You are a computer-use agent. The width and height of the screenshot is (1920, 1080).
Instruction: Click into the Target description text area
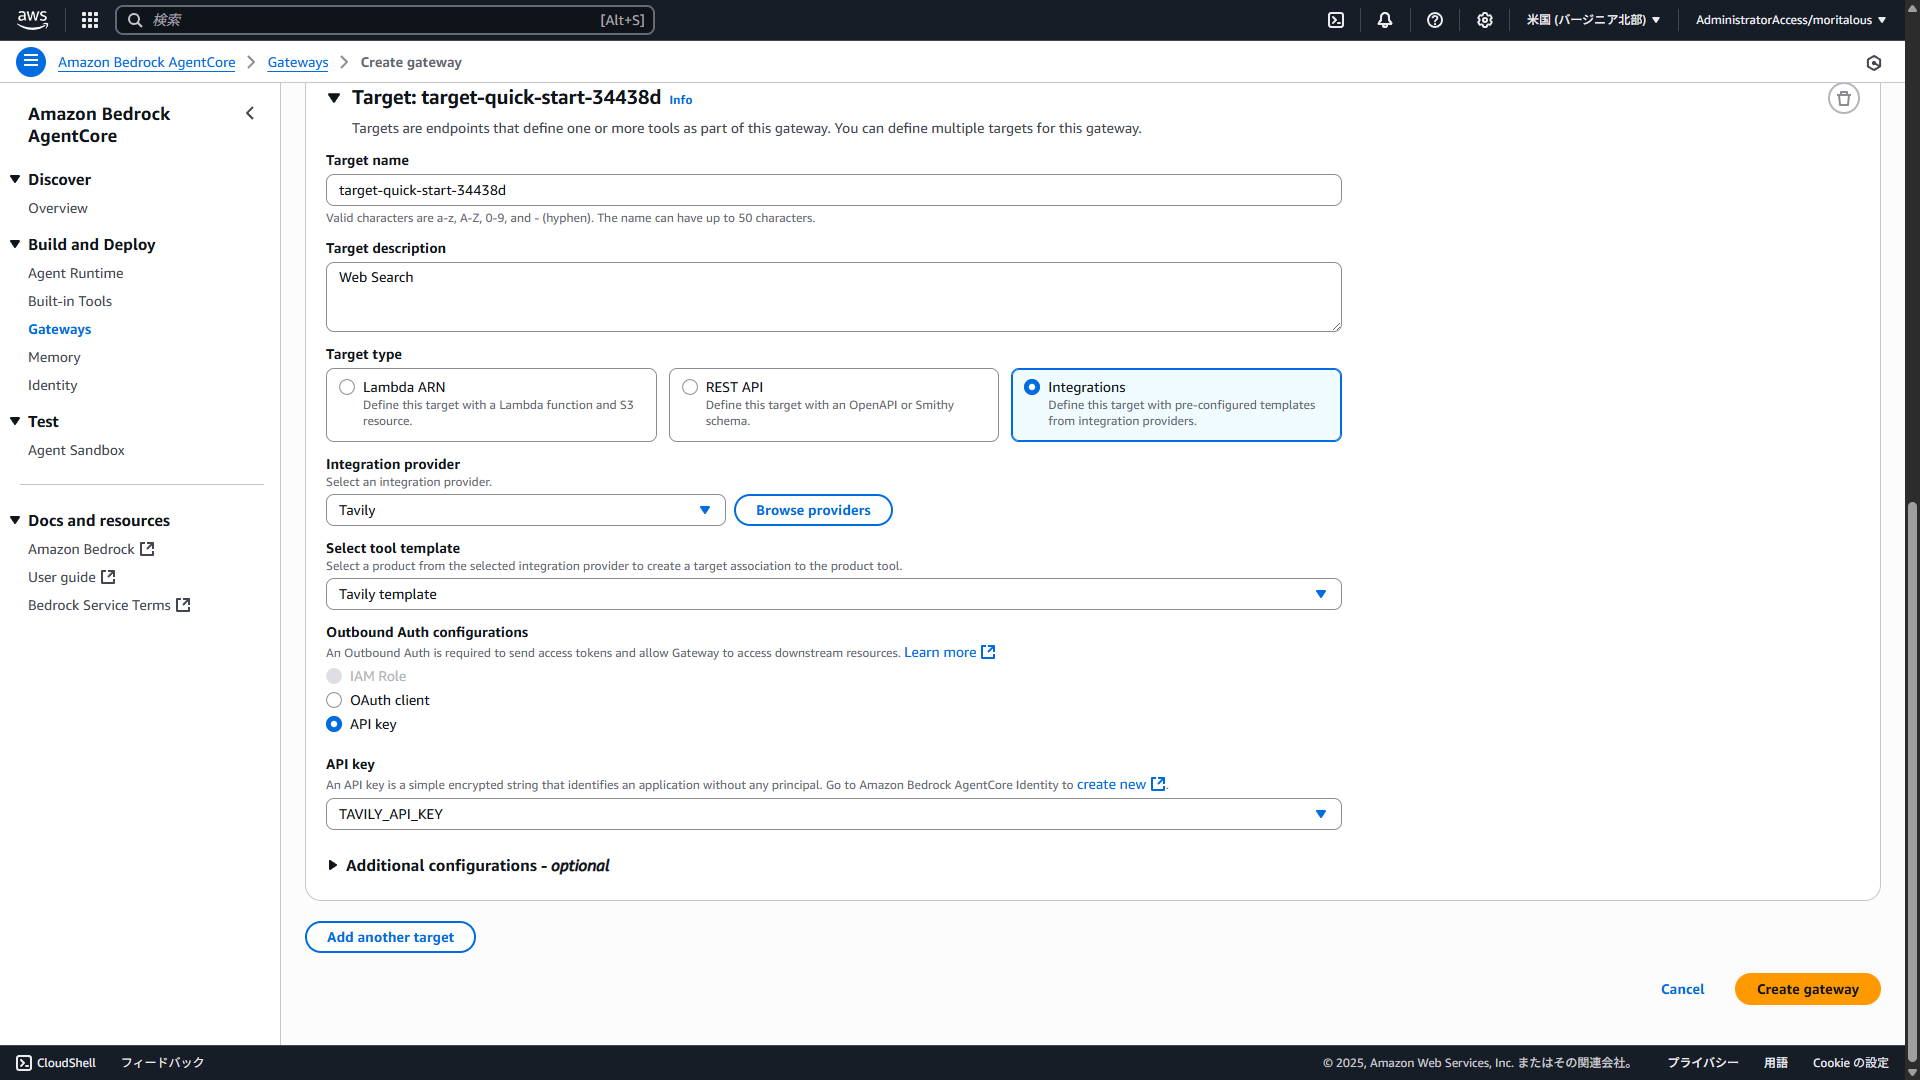pos(833,297)
